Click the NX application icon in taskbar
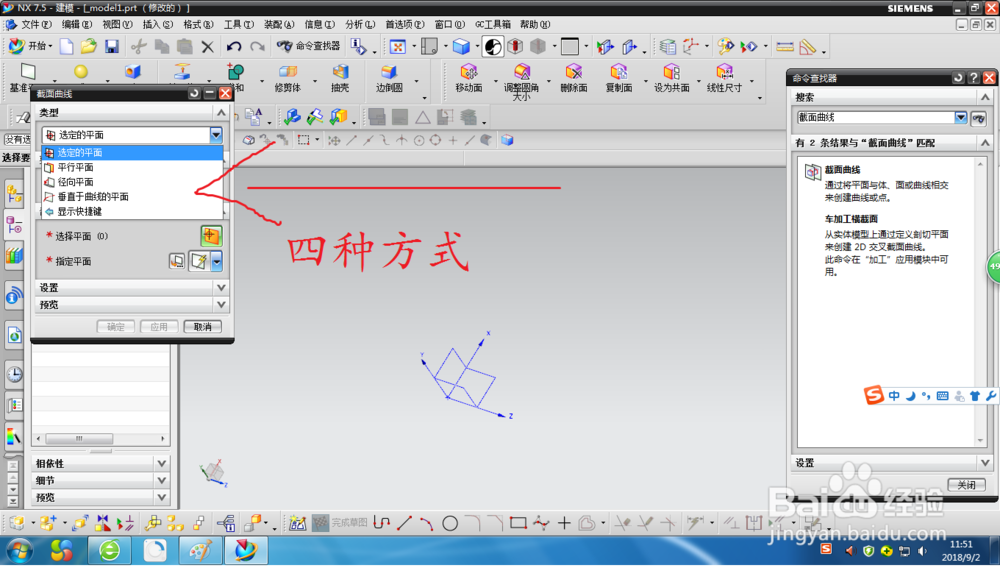The width and height of the screenshot is (1000, 568). [x=246, y=550]
